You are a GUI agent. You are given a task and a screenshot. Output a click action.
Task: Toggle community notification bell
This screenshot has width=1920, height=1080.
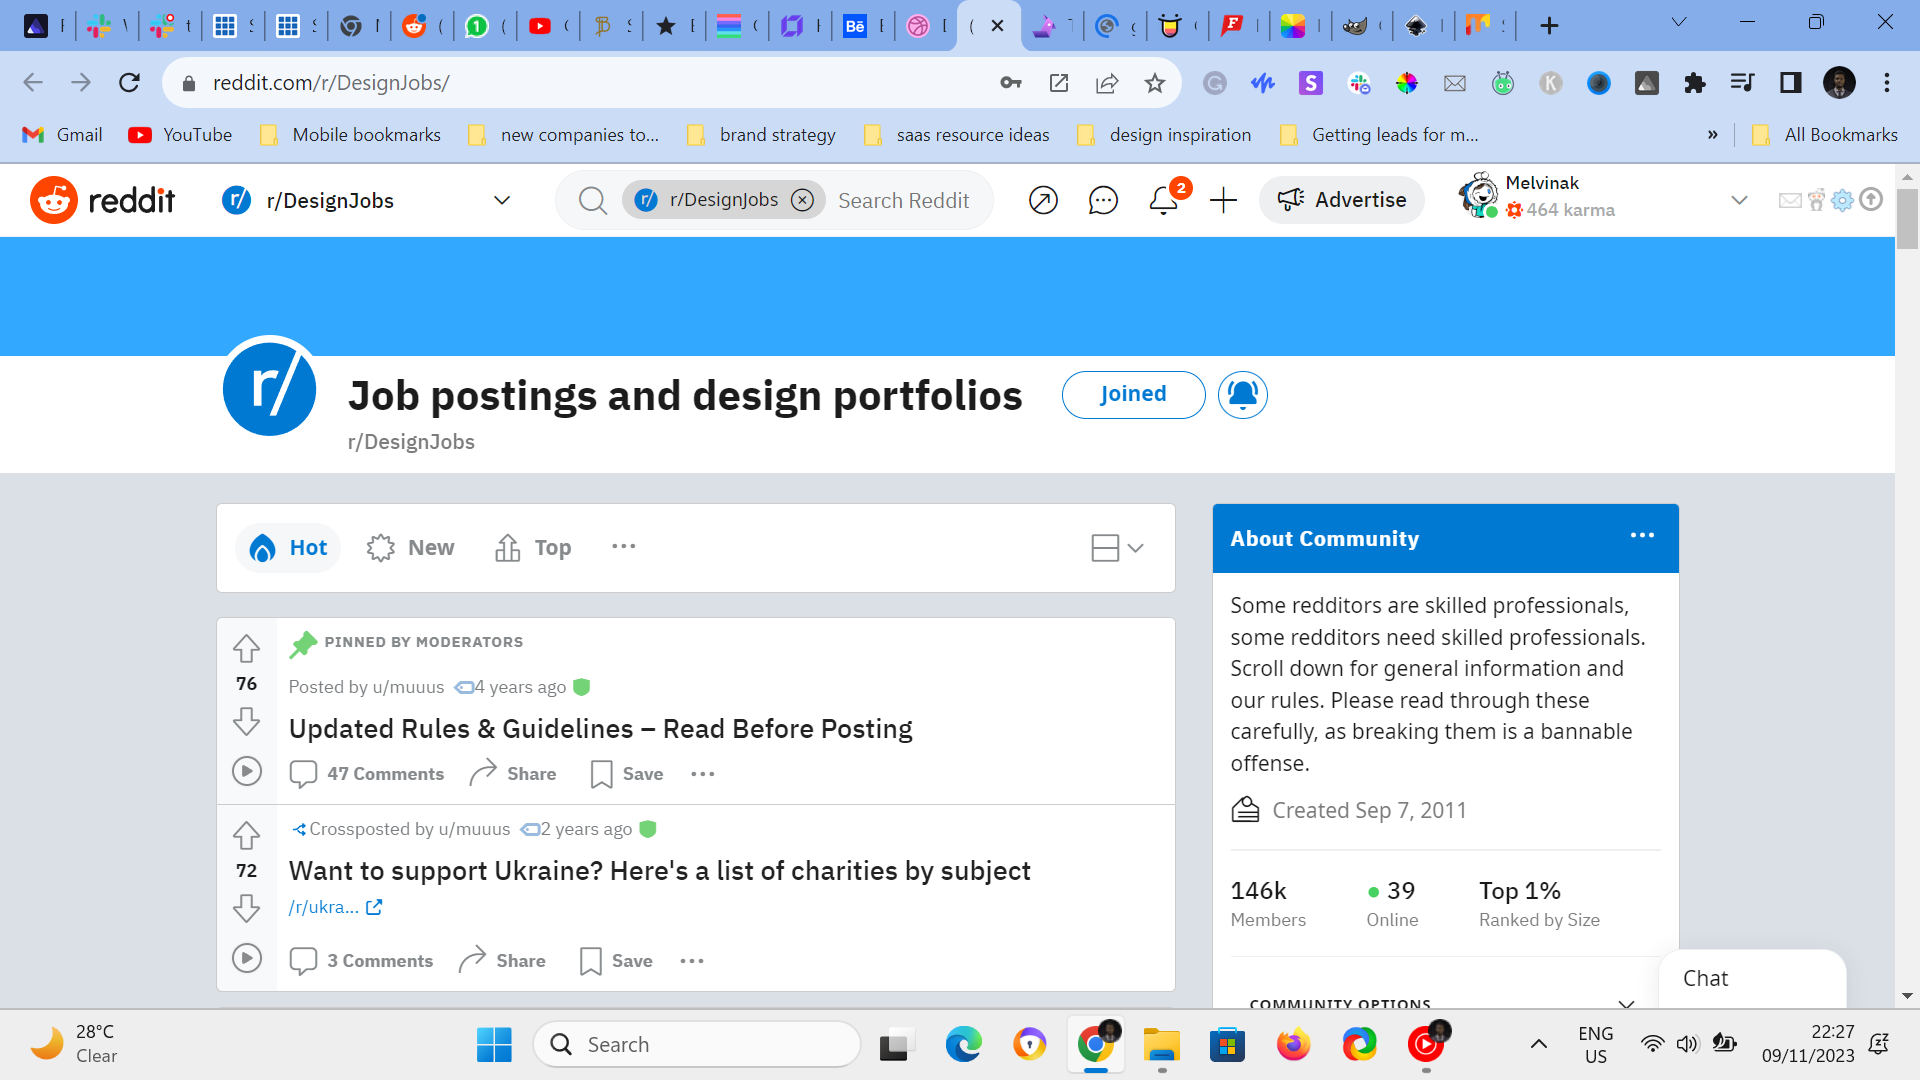coord(1242,394)
